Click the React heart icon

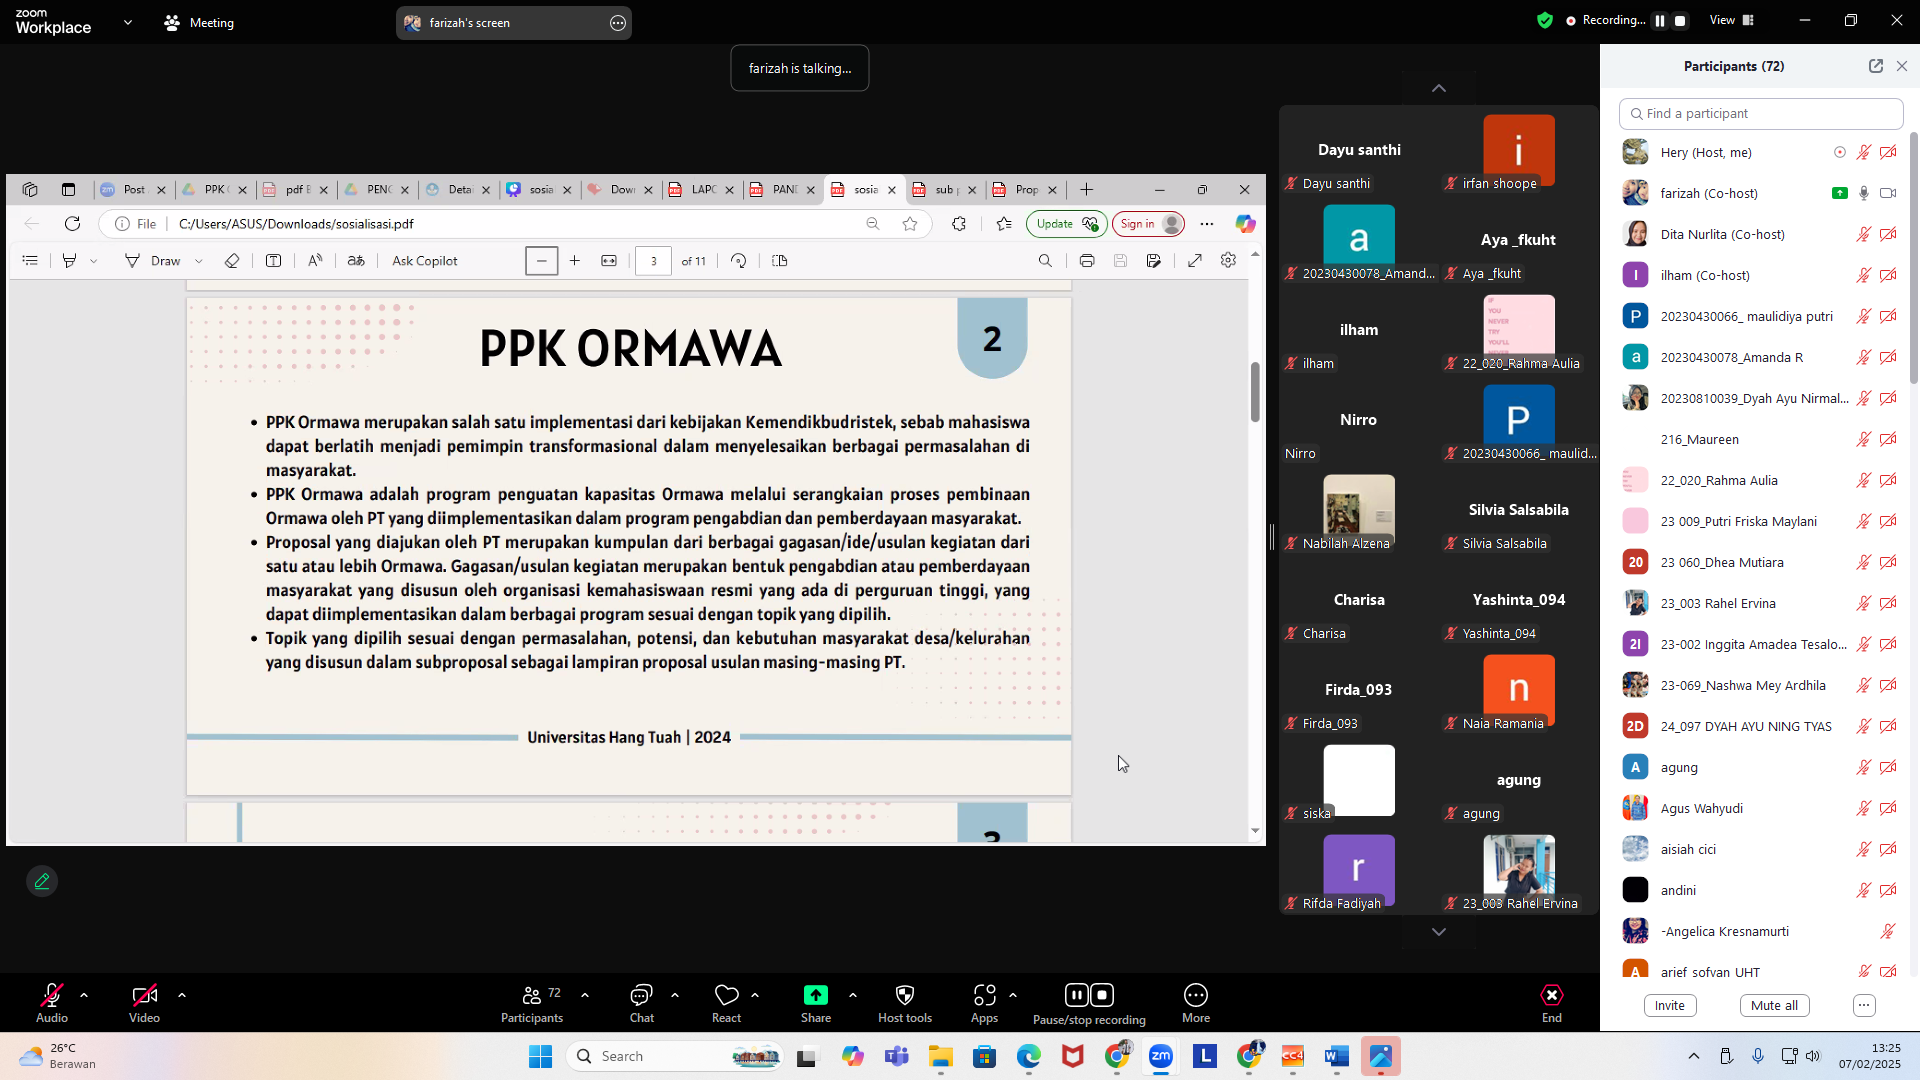pyautogui.click(x=726, y=995)
